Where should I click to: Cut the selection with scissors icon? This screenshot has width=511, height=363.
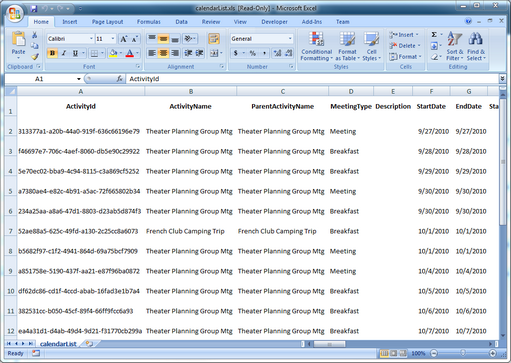[34, 35]
